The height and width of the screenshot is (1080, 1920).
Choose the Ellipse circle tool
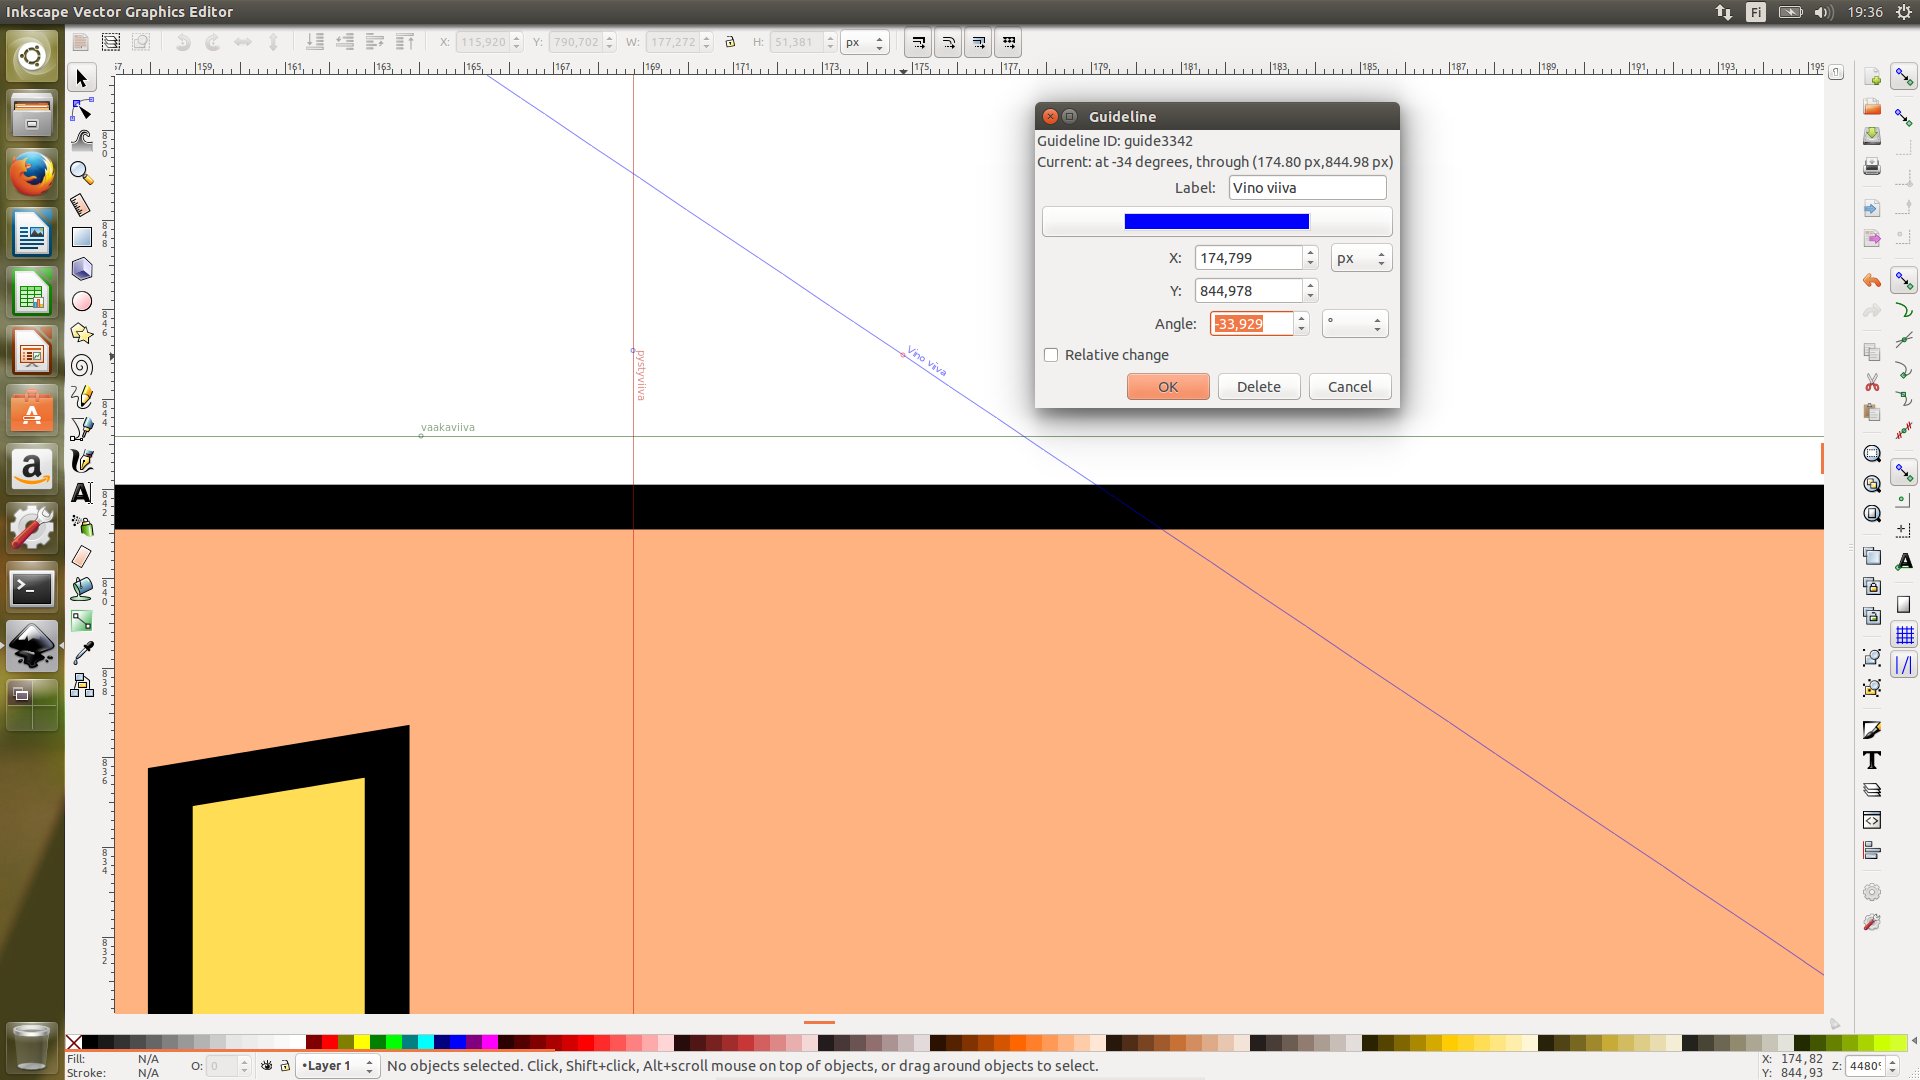82,301
